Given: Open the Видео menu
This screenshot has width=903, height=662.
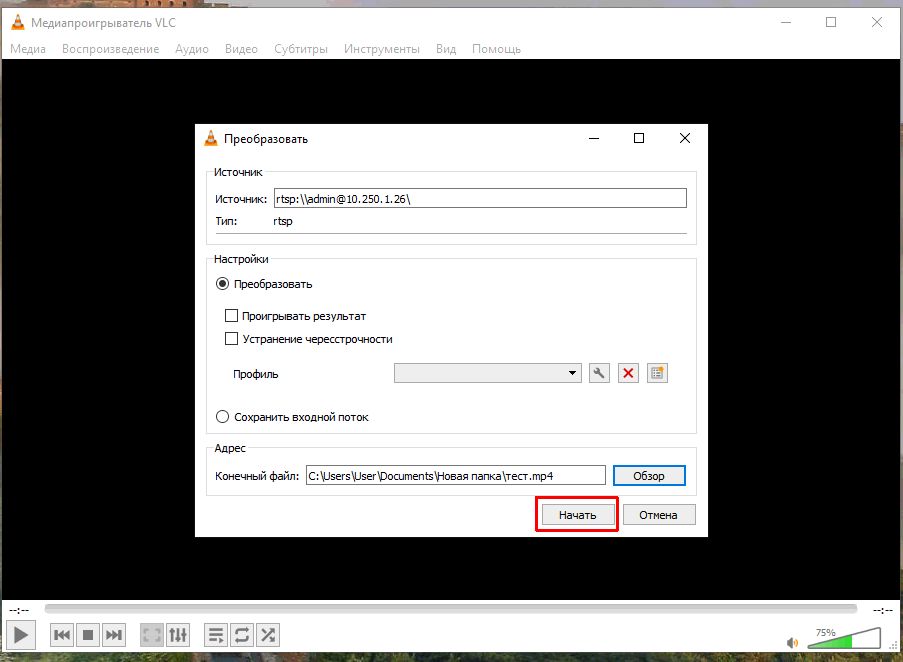Looking at the screenshot, I should (241, 49).
